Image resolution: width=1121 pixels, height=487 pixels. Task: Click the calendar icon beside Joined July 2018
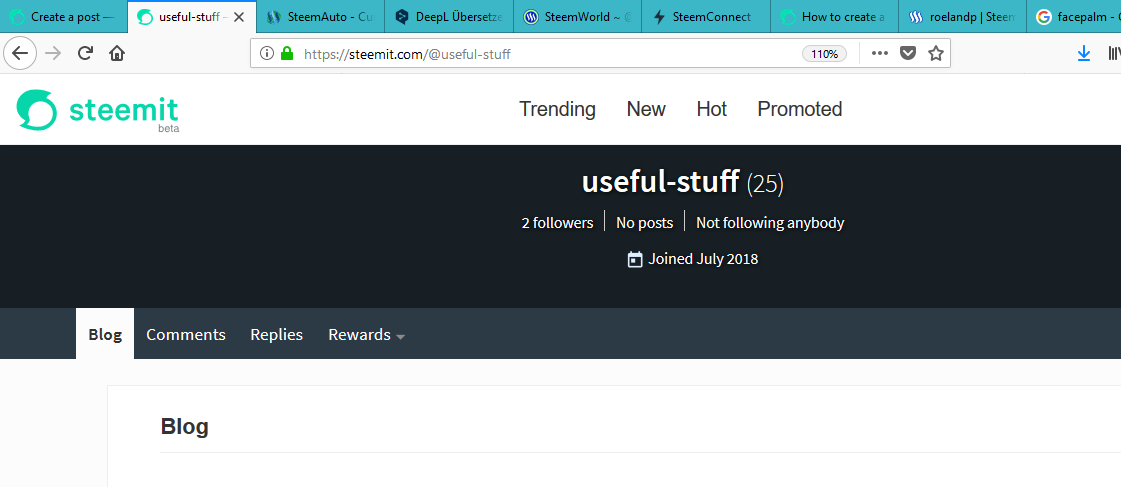(635, 260)
